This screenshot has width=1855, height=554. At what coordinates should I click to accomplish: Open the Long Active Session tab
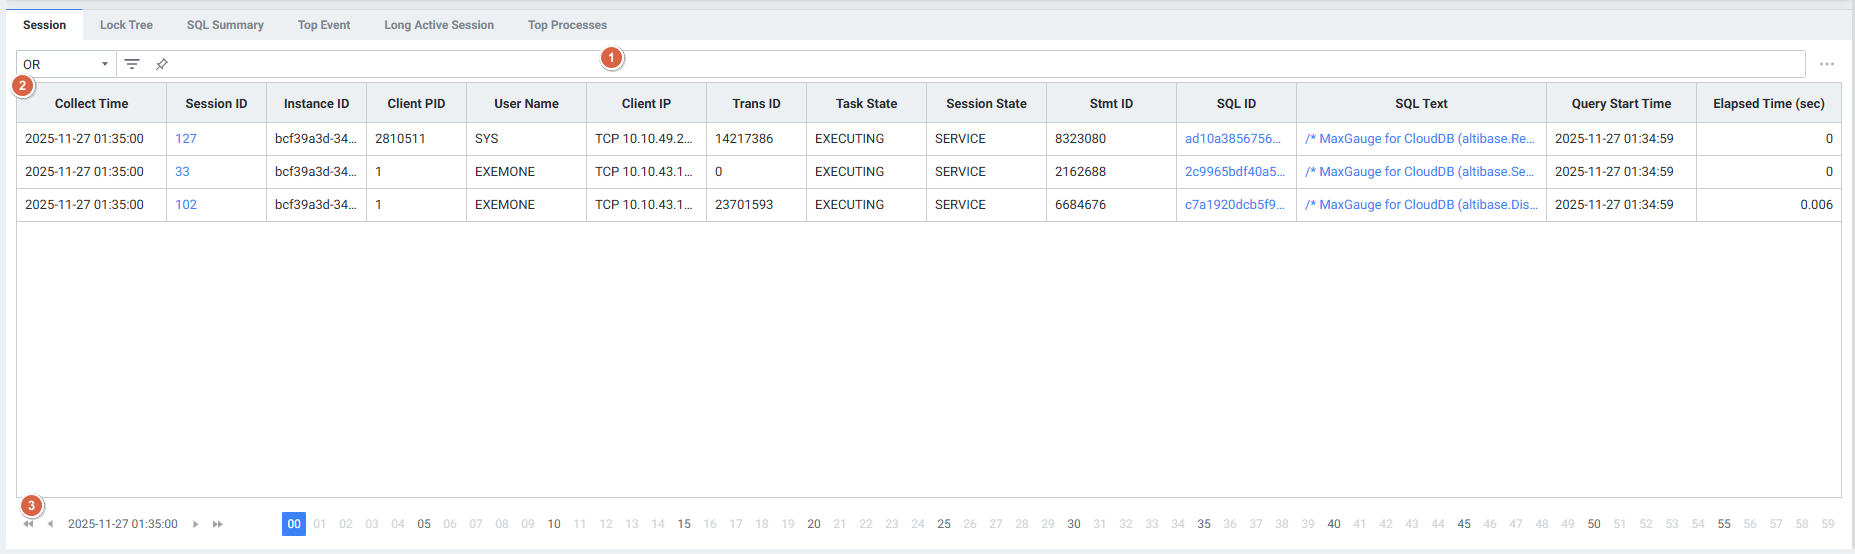click(x=439, y=25)
